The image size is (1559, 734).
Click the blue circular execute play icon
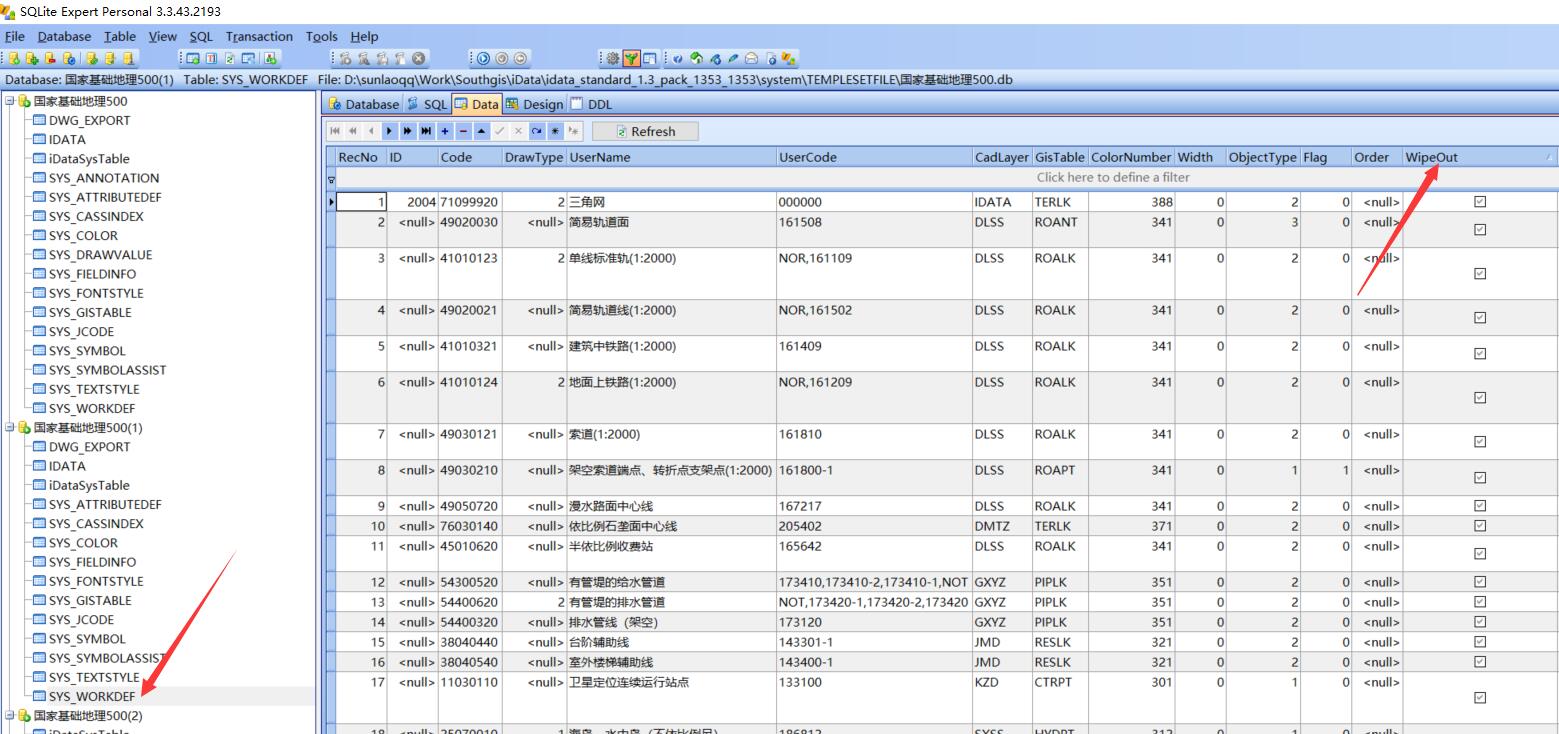tap(483, 58)
